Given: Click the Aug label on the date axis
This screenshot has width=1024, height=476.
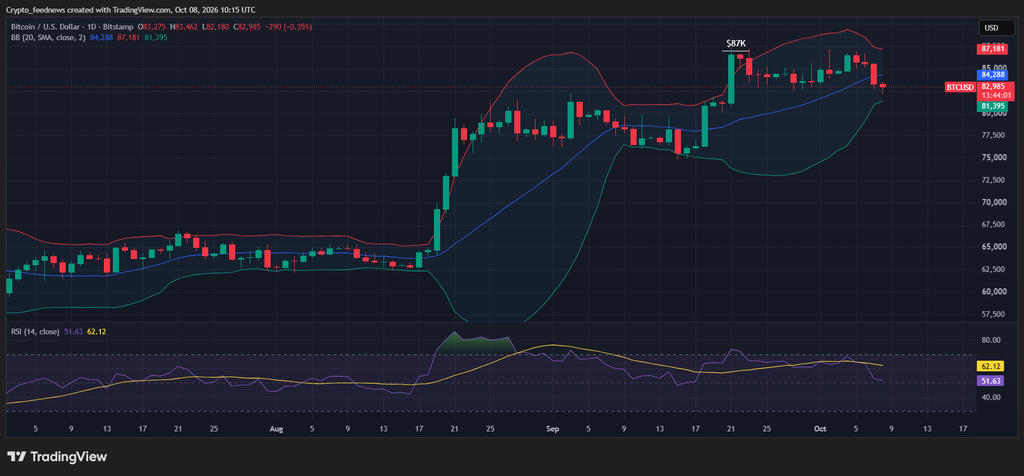Looking at the screenshot, I should coord(276,429).
